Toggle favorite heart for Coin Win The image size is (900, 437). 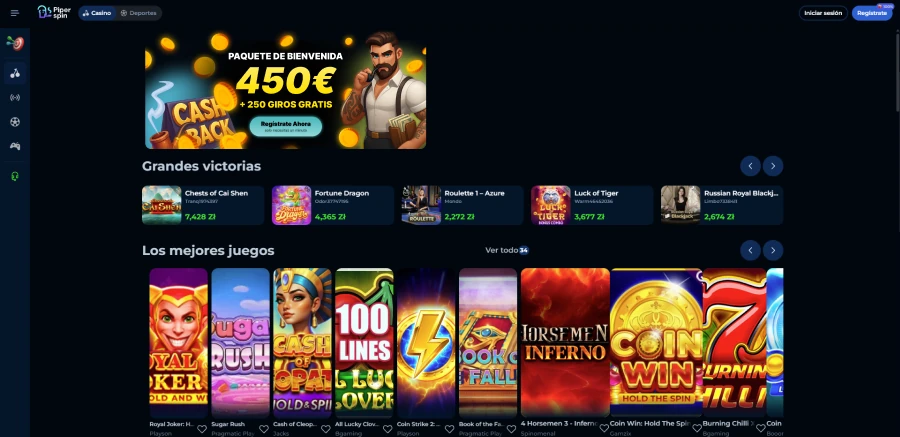(697, 428)
